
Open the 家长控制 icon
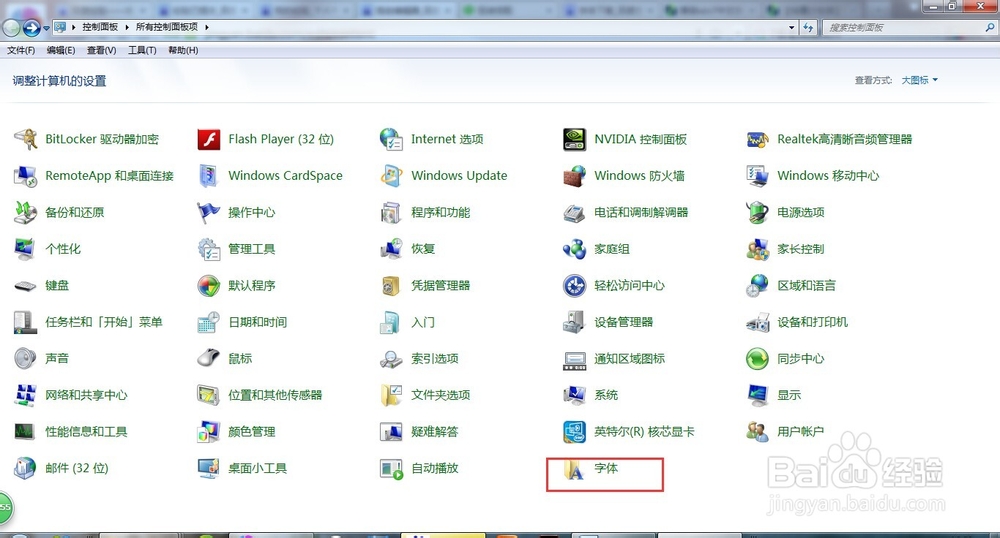click(x=757, y=249)
